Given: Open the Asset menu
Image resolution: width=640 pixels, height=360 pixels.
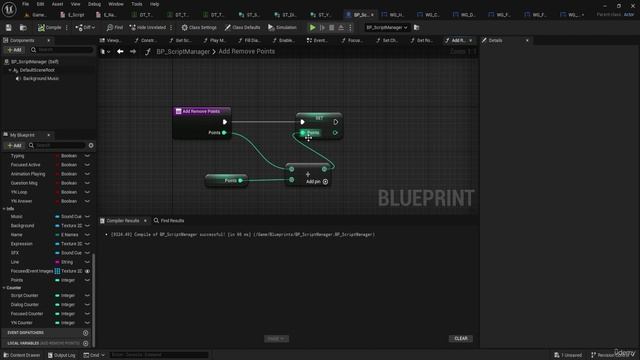Looking at the screenshot, I should click(x=57, y=4).
